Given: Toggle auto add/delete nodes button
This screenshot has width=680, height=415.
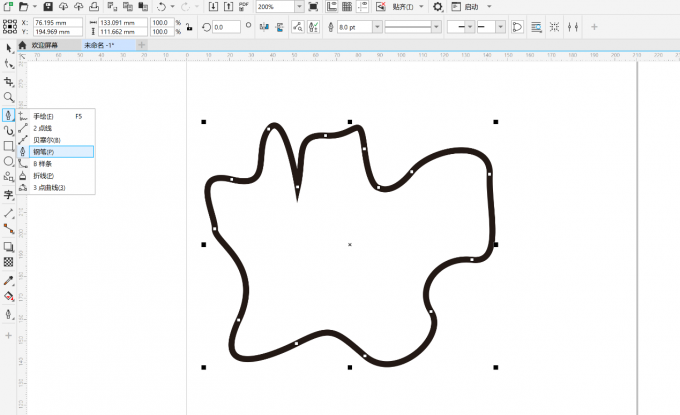Looking at the screenshot, I should point(313,27).
